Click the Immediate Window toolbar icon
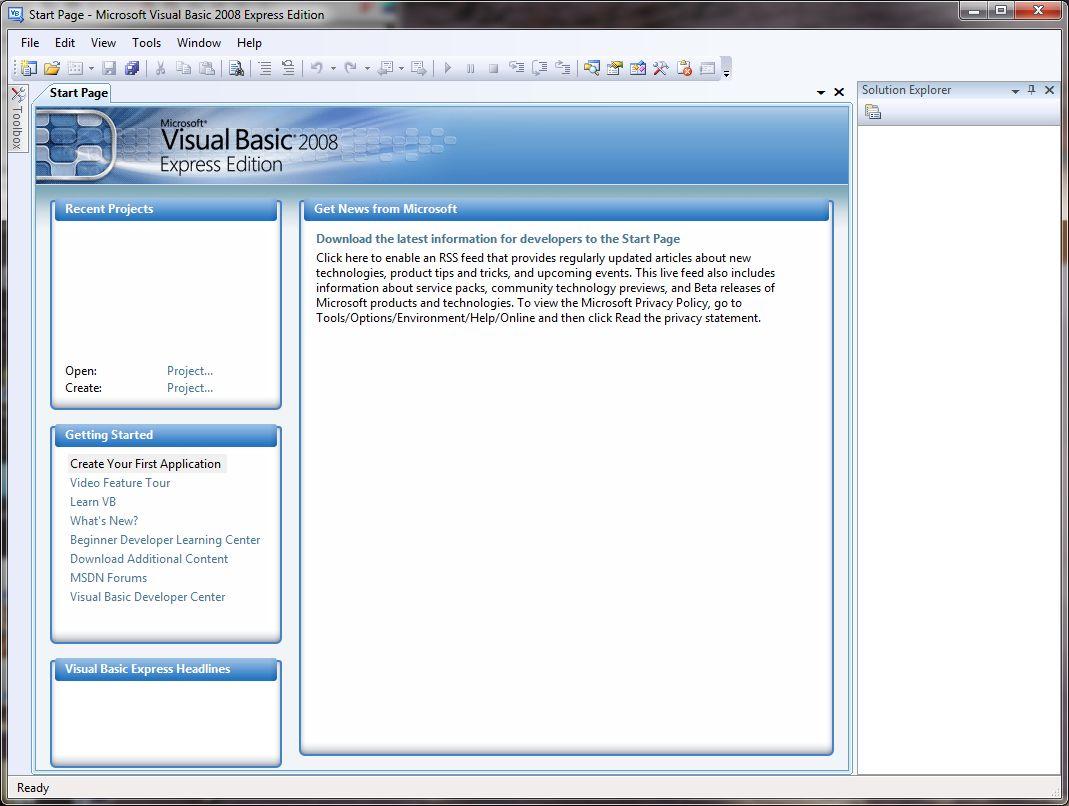The width and height of the screenshot is (1069, 806). [x=708, y=68]
